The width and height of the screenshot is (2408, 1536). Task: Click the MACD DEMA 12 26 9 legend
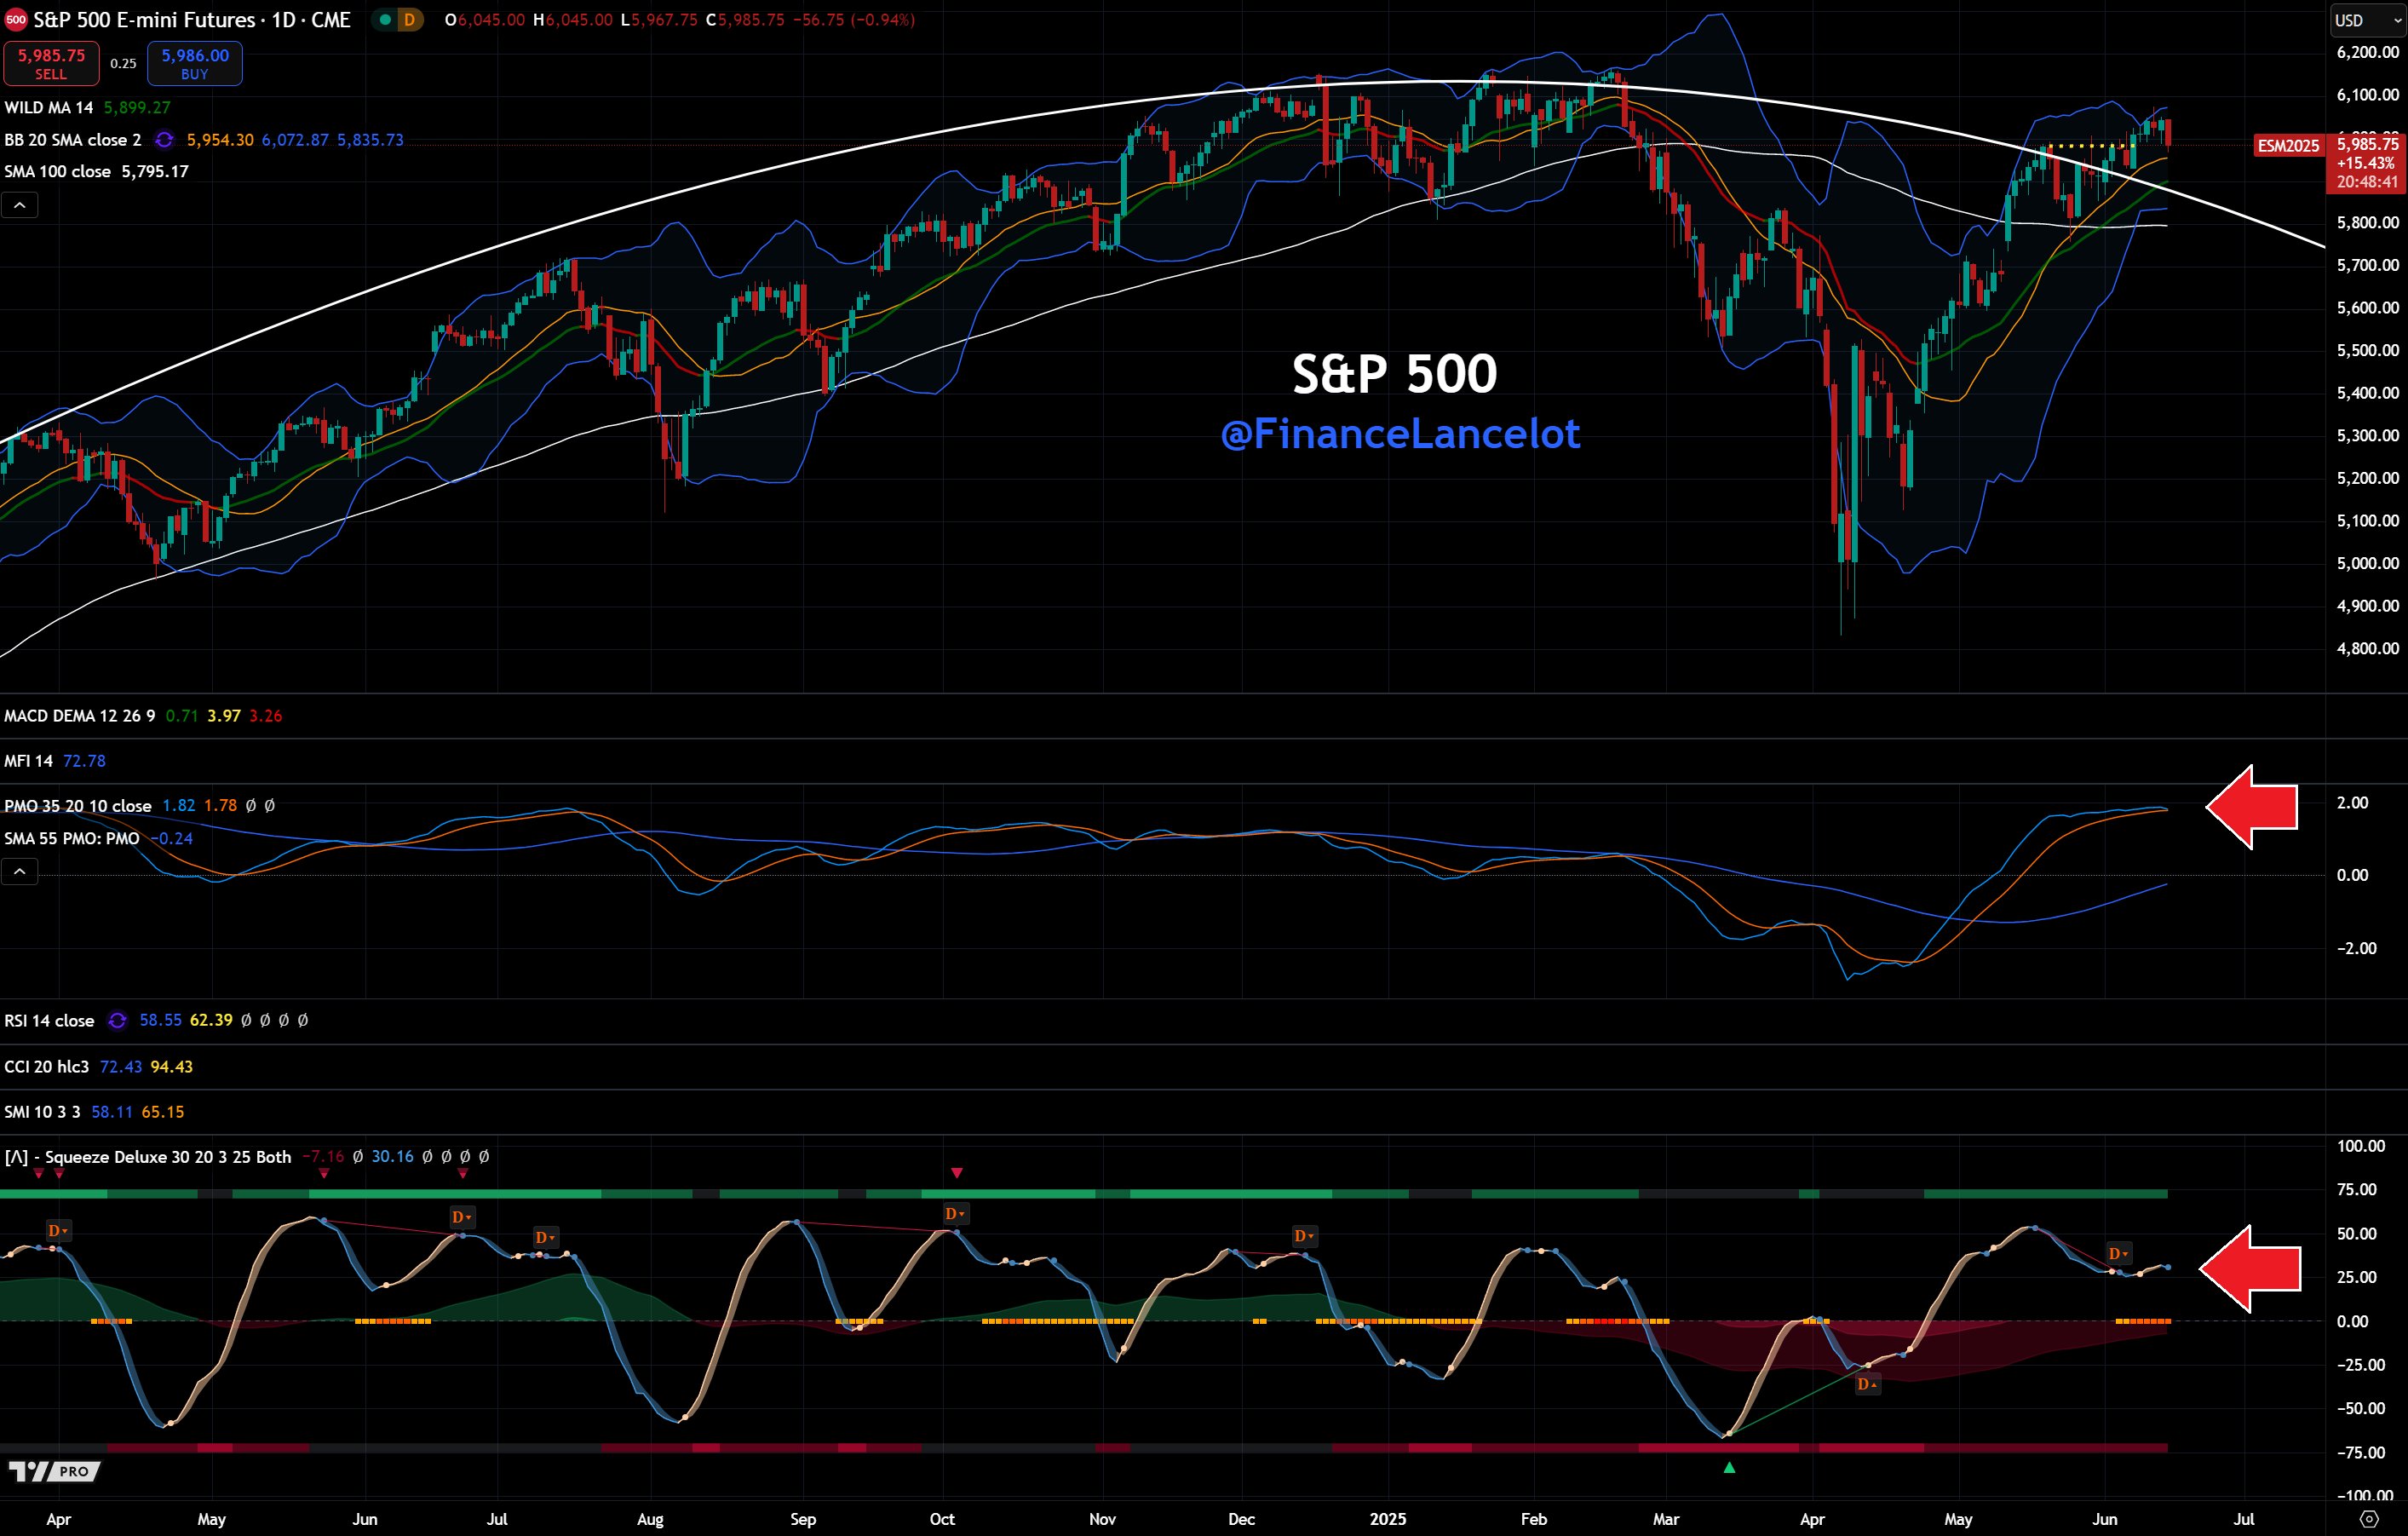point(80,716)
